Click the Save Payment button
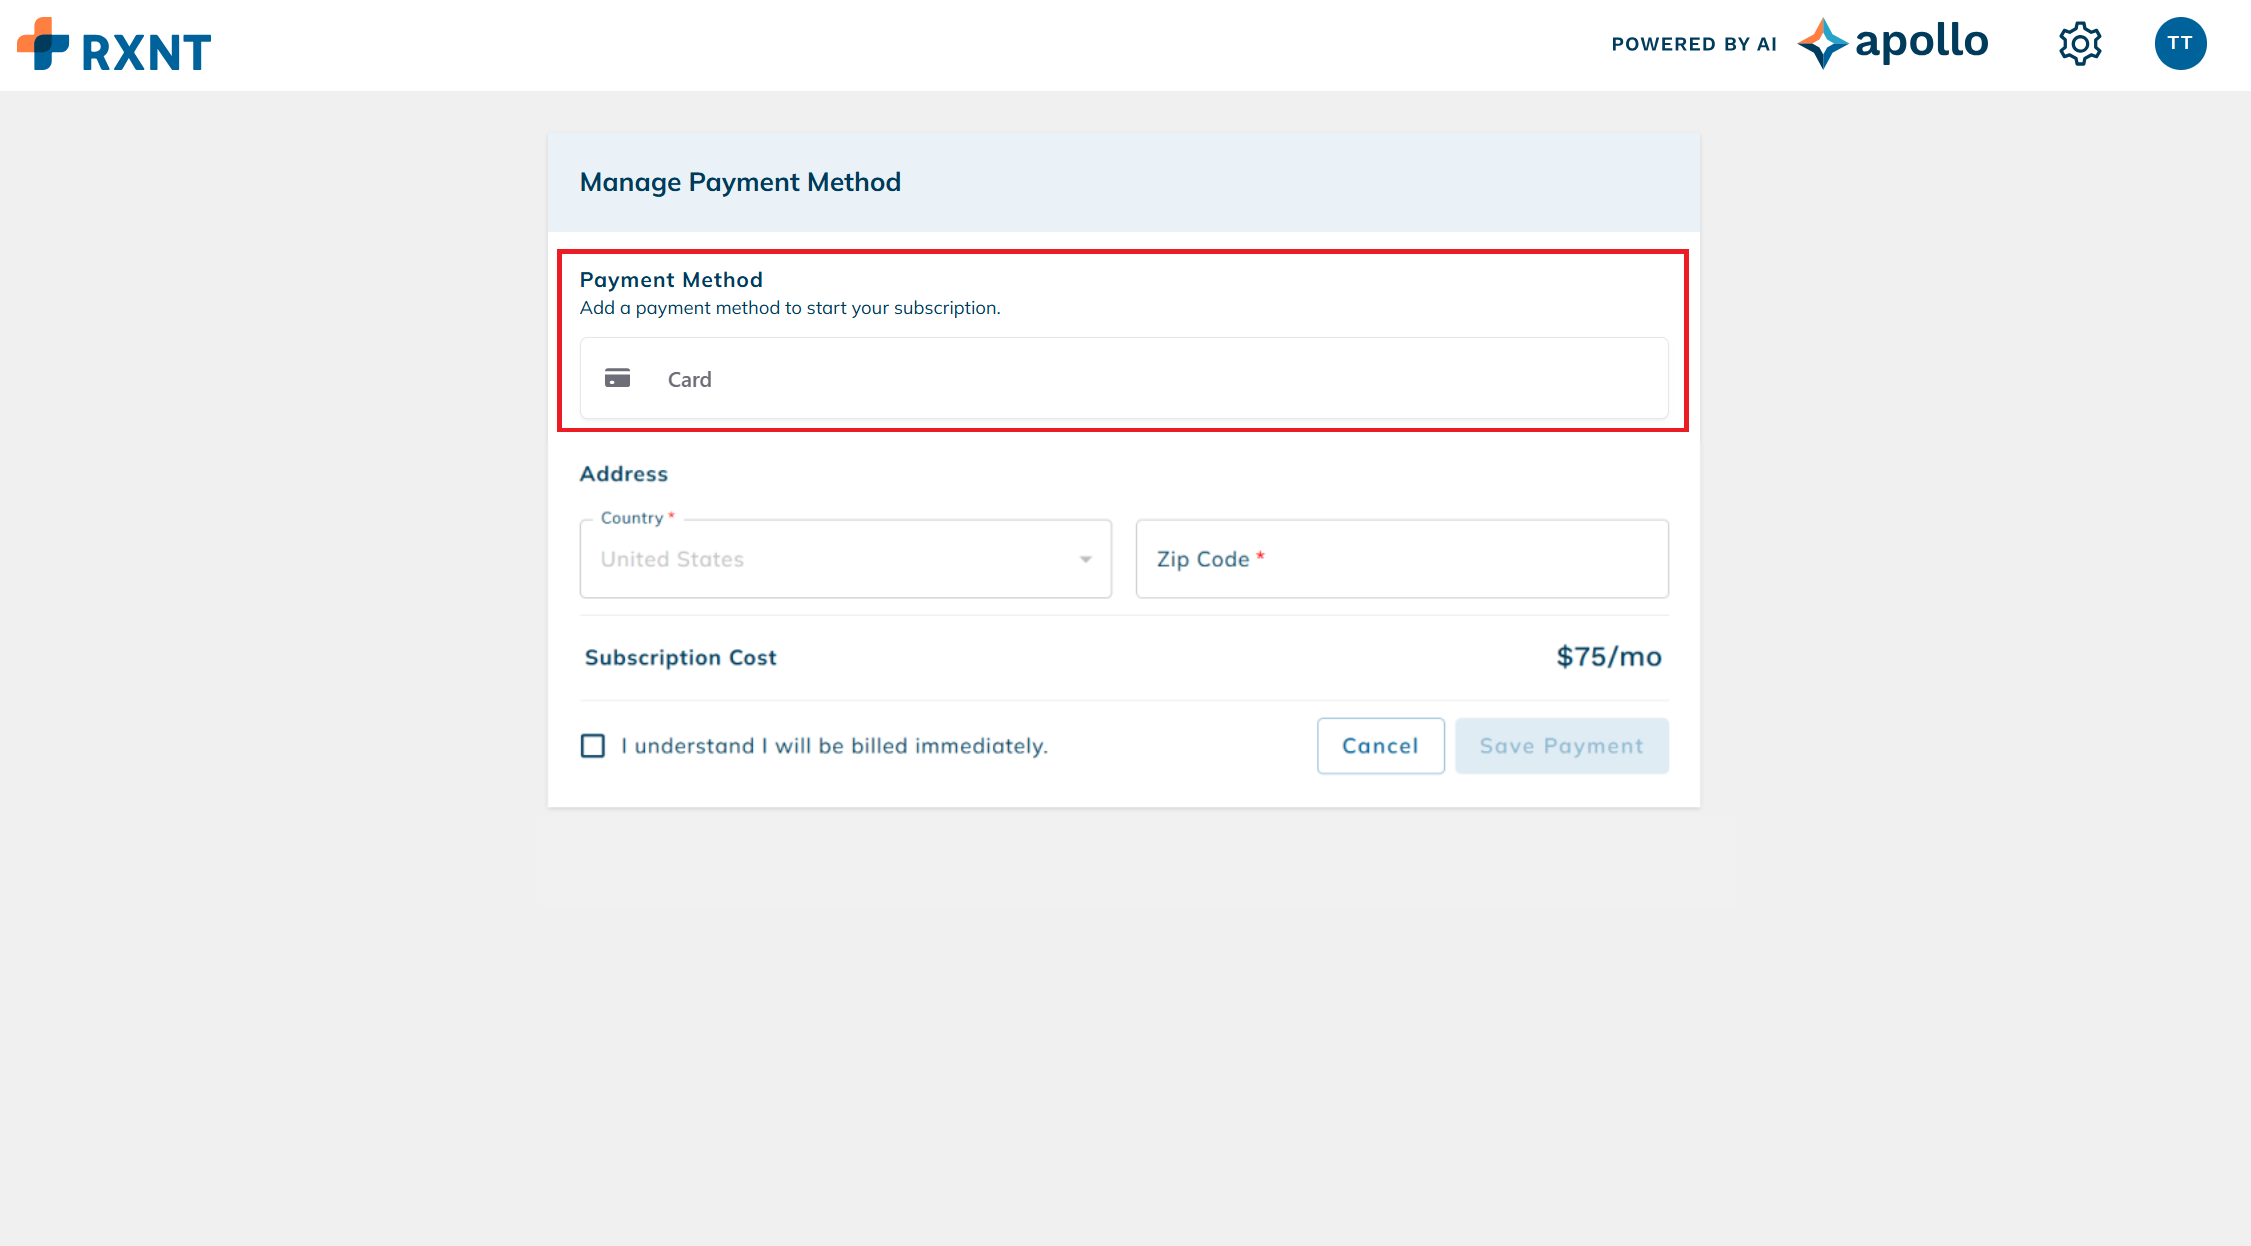The image size is (2251, 1246). point(1561,746)
